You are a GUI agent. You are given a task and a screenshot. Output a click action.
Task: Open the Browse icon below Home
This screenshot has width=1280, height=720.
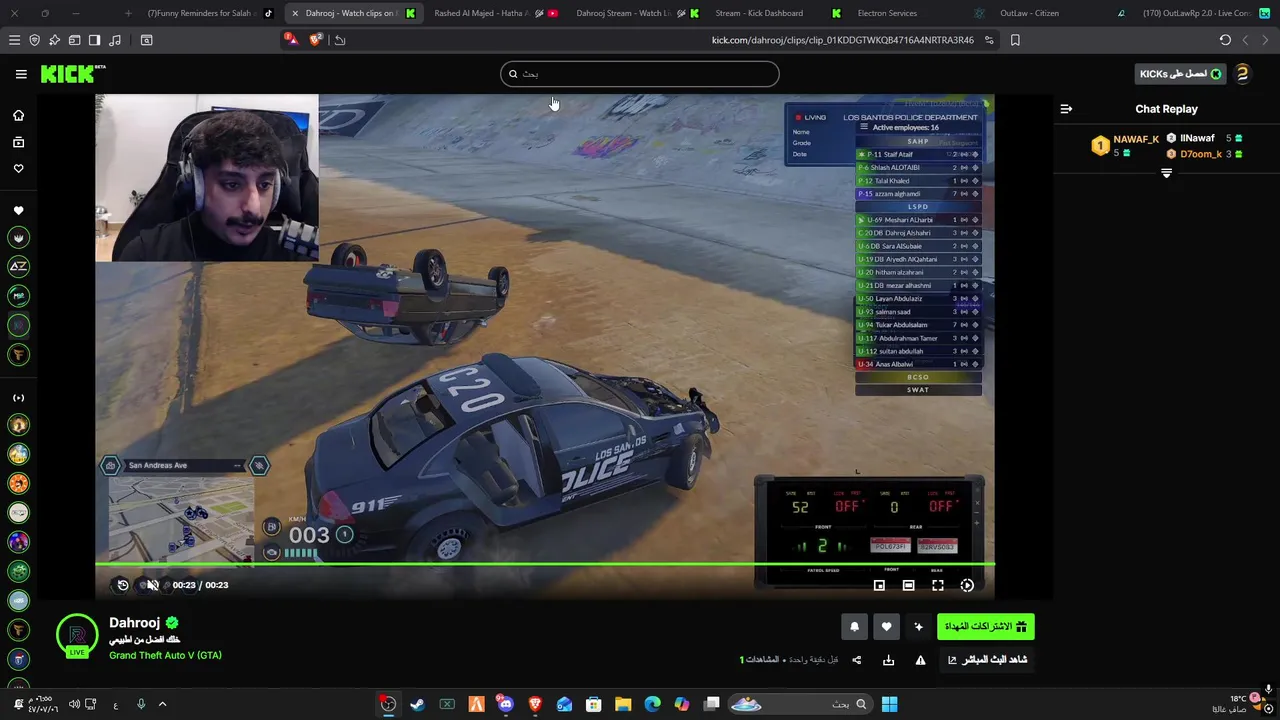(x=18, y=142)
